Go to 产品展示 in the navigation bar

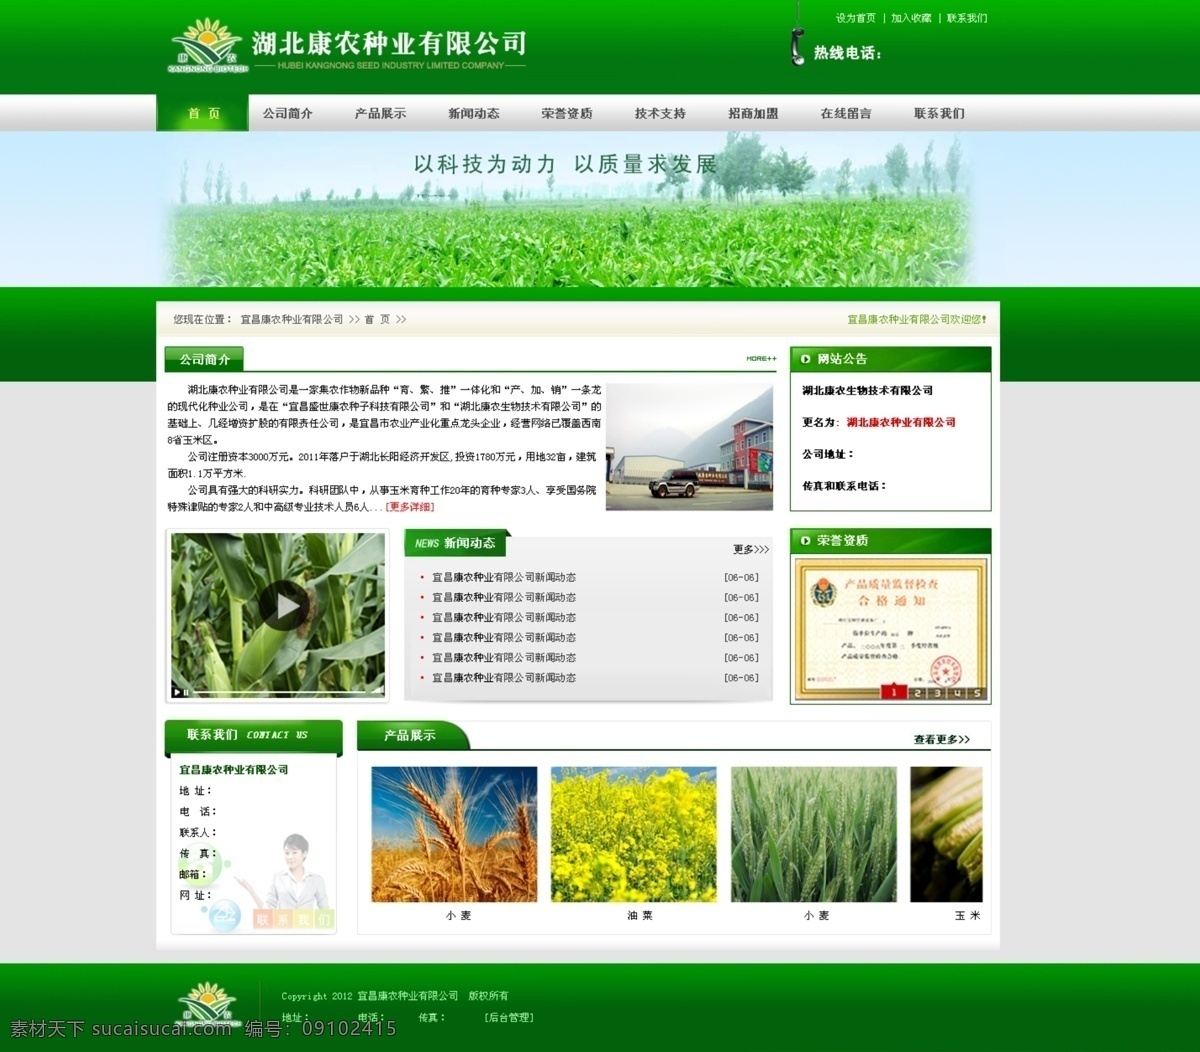[380, 113]
